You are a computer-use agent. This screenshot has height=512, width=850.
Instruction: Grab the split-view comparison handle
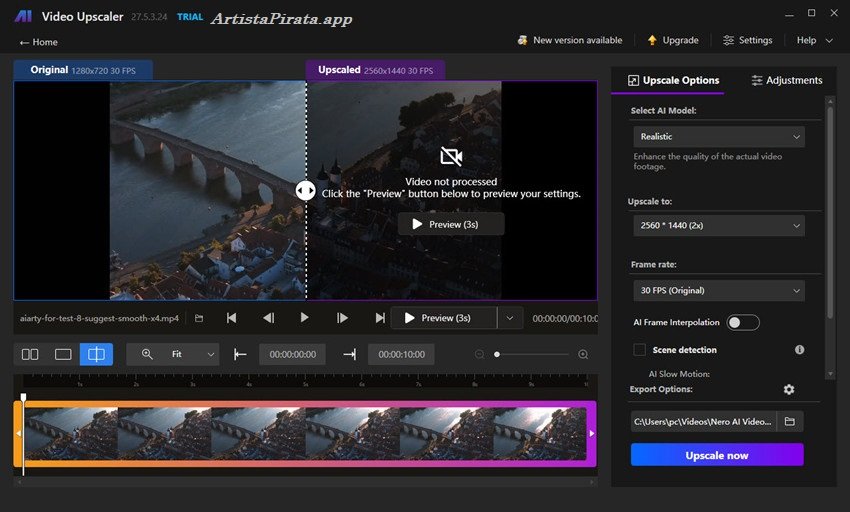(306, 190)
